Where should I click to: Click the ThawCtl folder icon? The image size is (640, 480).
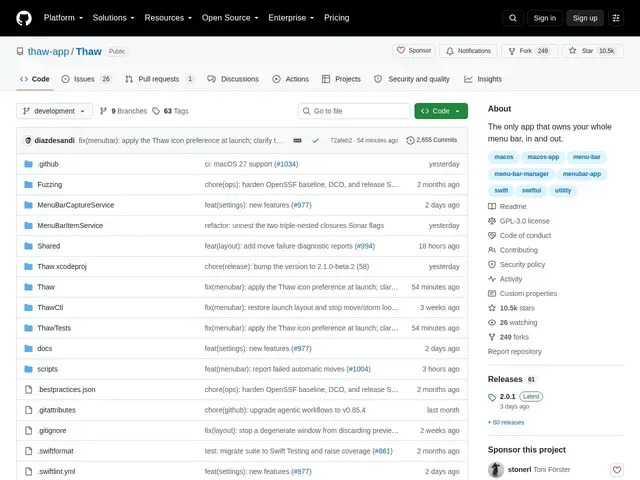(28, 307)
